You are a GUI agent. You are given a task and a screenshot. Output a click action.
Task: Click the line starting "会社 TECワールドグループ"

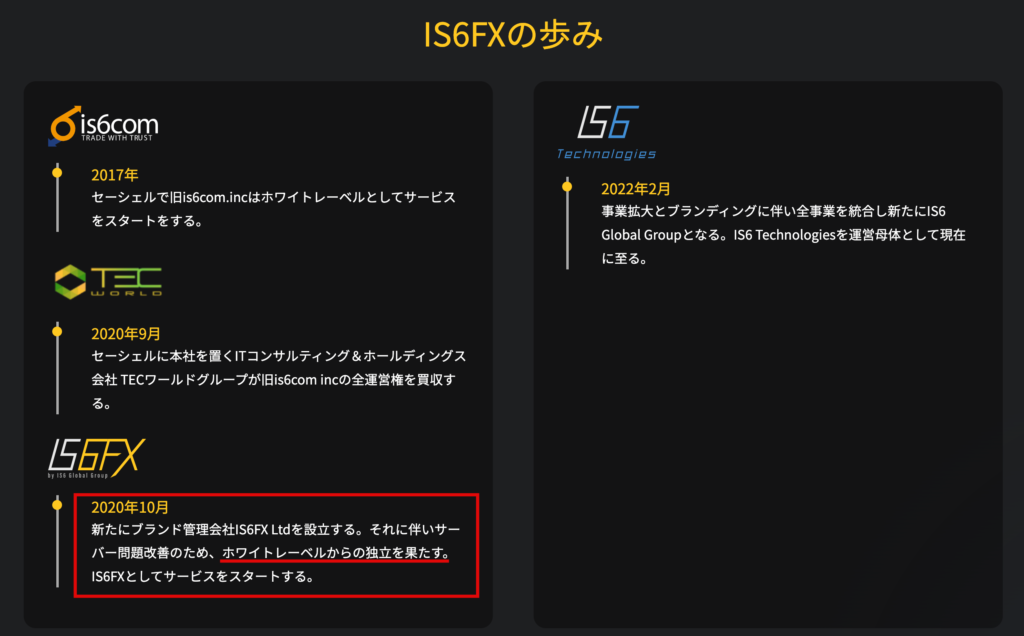point(274,379)
